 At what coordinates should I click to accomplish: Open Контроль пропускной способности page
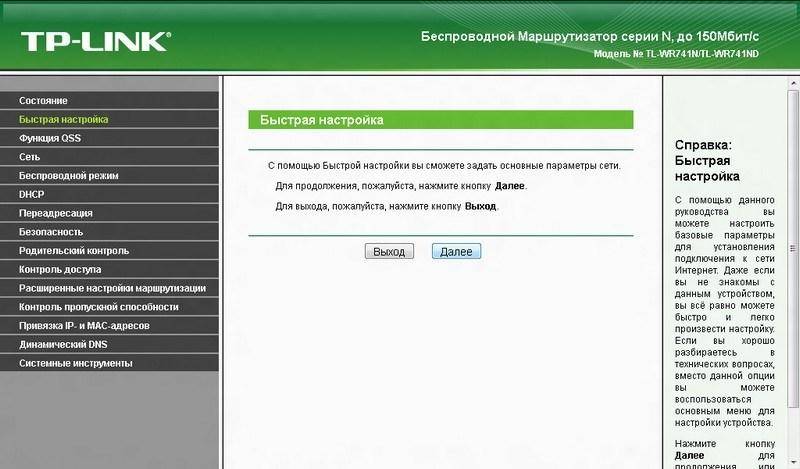point(98,307)
